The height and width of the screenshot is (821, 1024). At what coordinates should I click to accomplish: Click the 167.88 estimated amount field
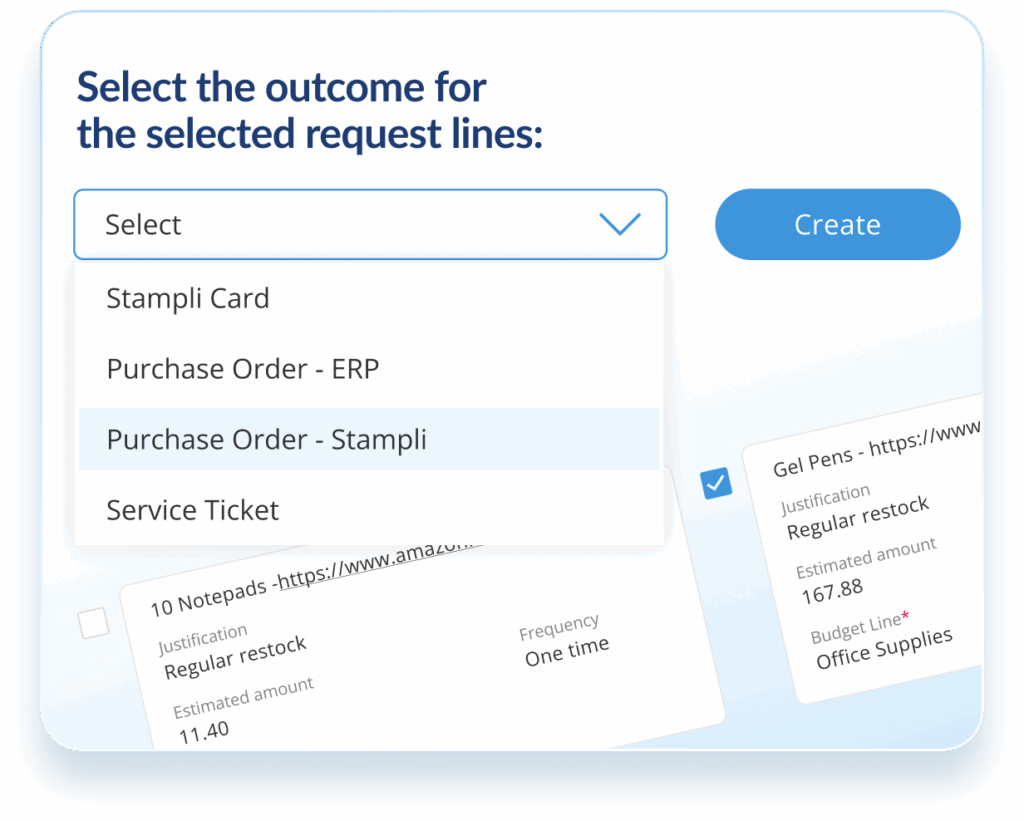pos(831,591)
